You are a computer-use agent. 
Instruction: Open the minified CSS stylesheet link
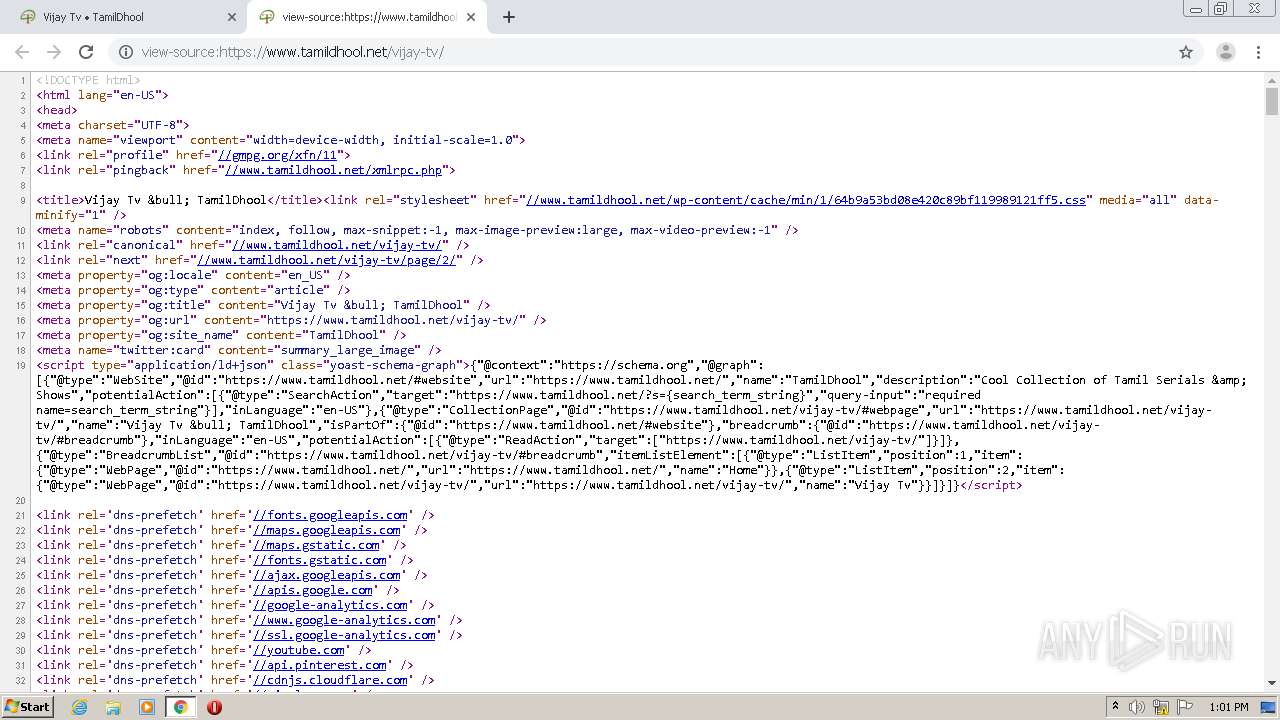pos(805,200)
